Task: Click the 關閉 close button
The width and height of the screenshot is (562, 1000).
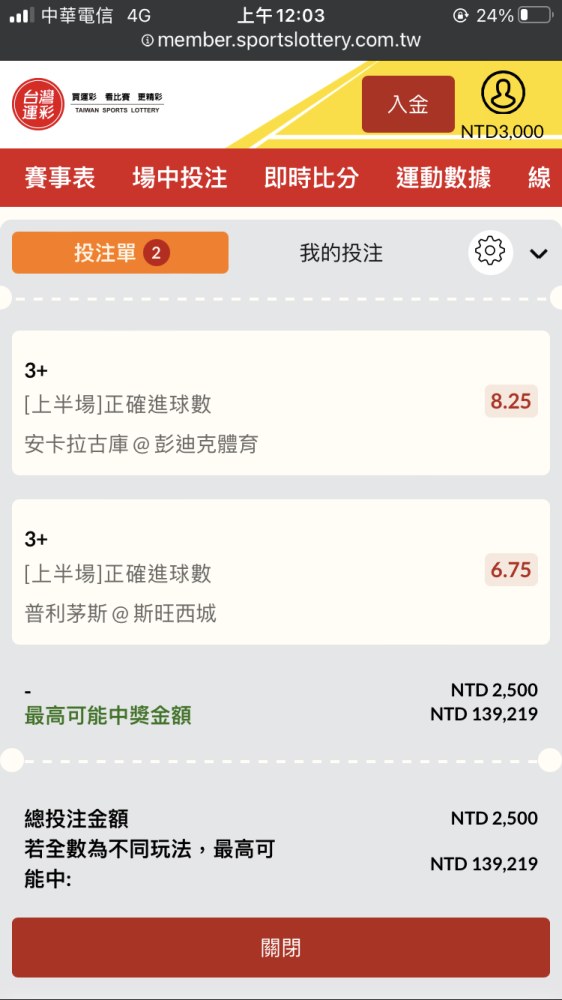Action: click(x=281, y=948)
